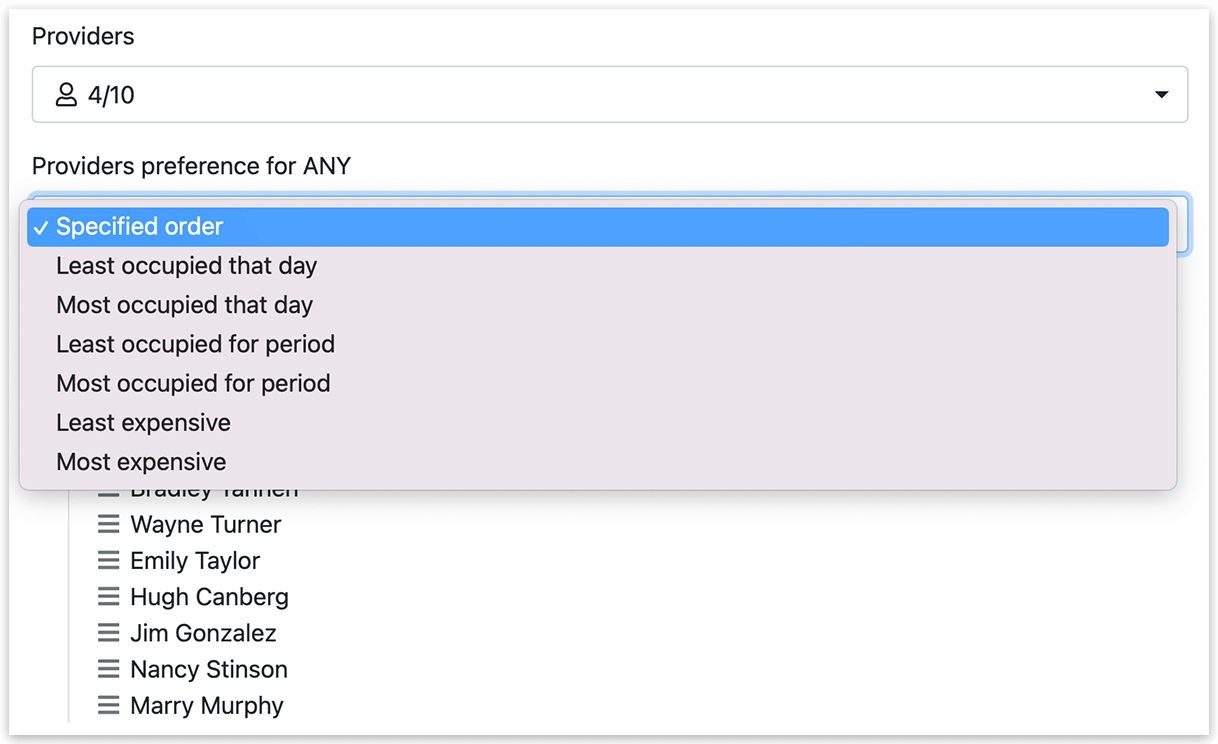This screenshot has width=1218, height=744.
Task: Click the person icon in Providers field
Action: (66, 95)
